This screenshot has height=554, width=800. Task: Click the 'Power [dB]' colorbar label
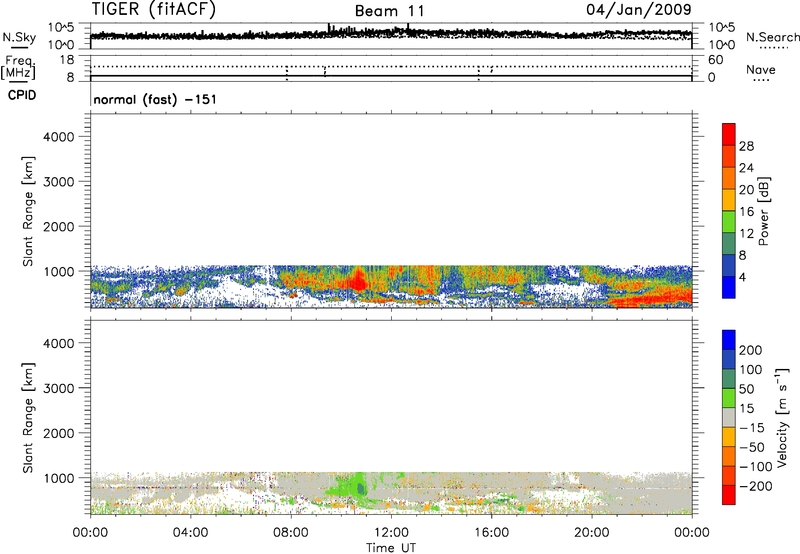pos(763,211)
